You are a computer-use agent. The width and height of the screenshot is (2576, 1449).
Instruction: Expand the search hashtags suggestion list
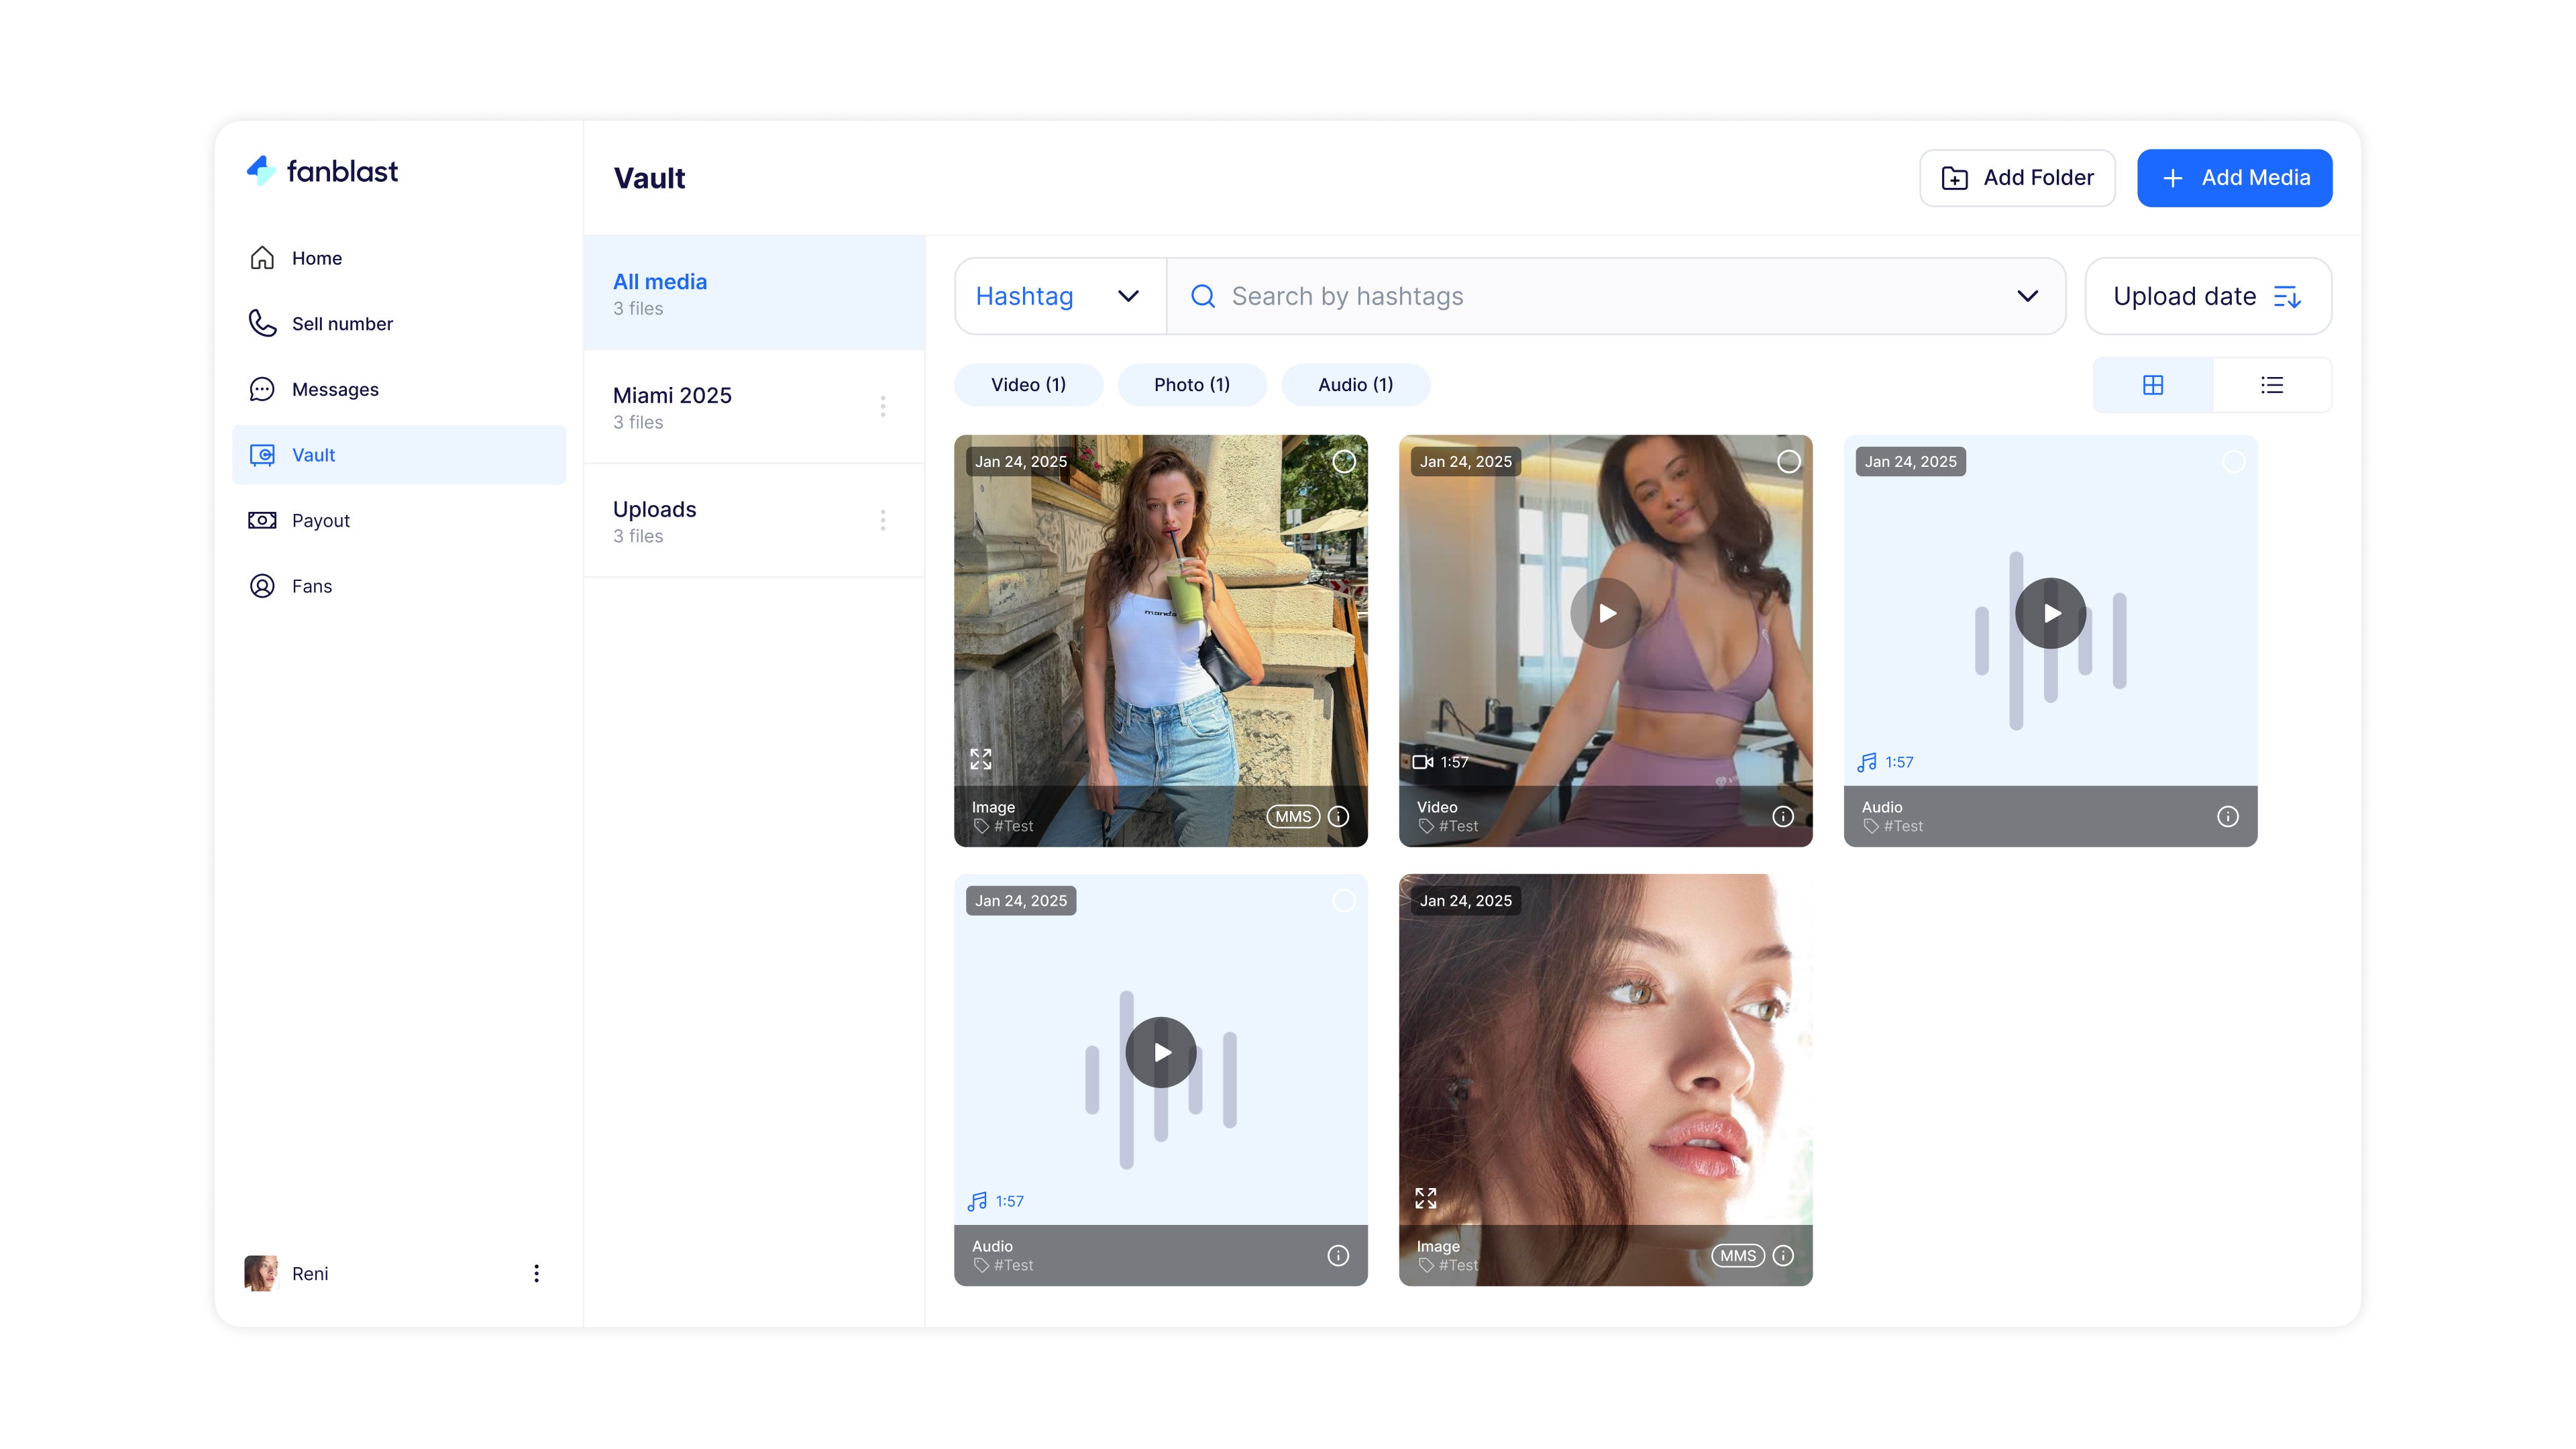[x=2029, y=296]
